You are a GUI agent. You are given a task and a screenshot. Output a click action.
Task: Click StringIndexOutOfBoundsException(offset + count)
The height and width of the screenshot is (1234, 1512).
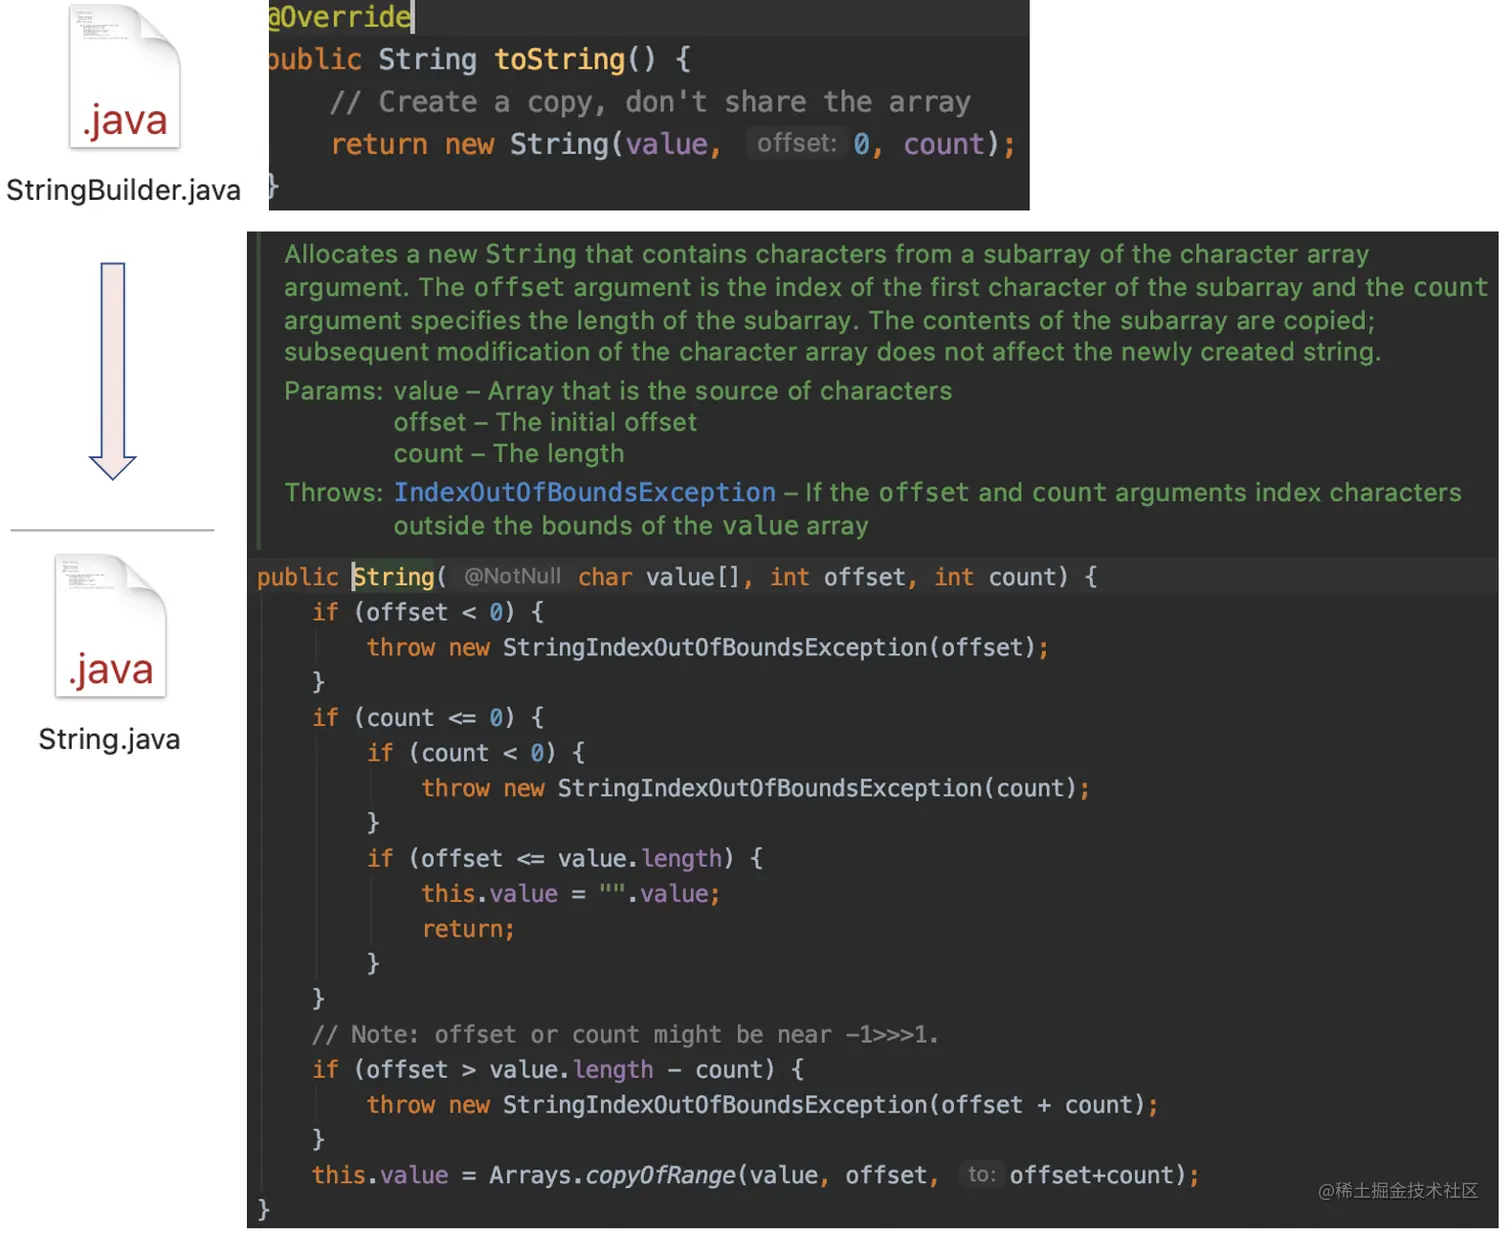pos(823,1105)
